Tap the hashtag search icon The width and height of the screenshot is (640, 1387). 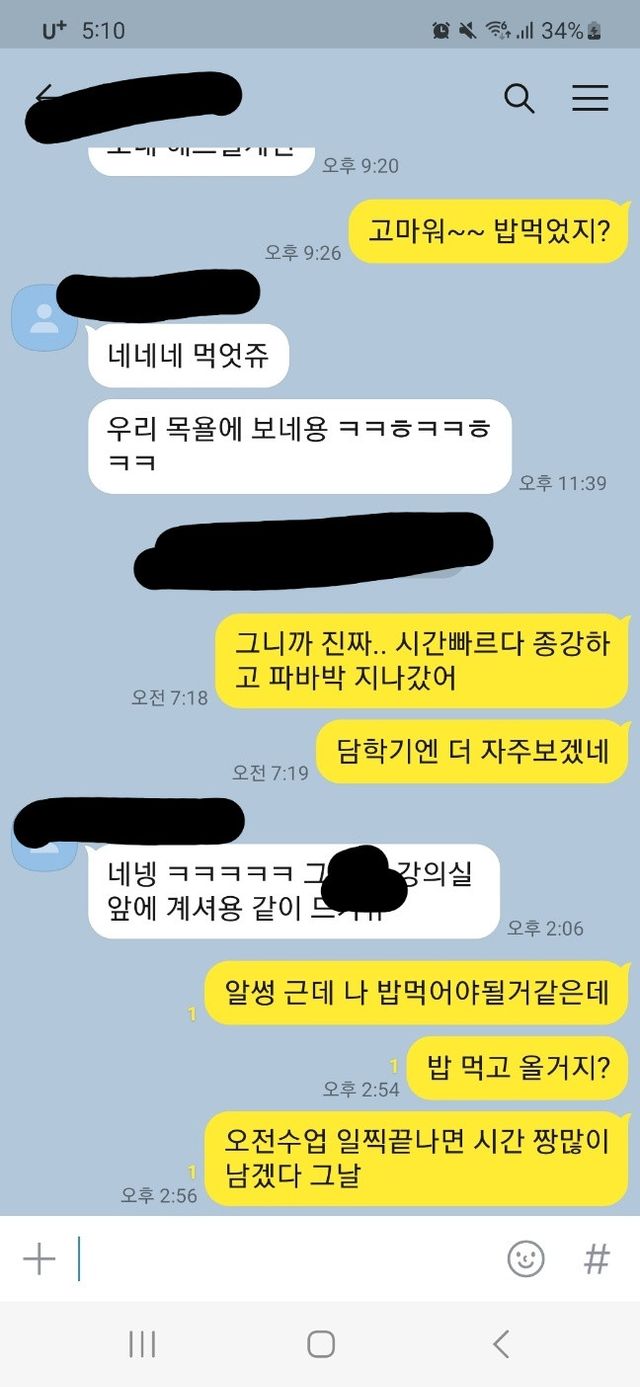597,1259
